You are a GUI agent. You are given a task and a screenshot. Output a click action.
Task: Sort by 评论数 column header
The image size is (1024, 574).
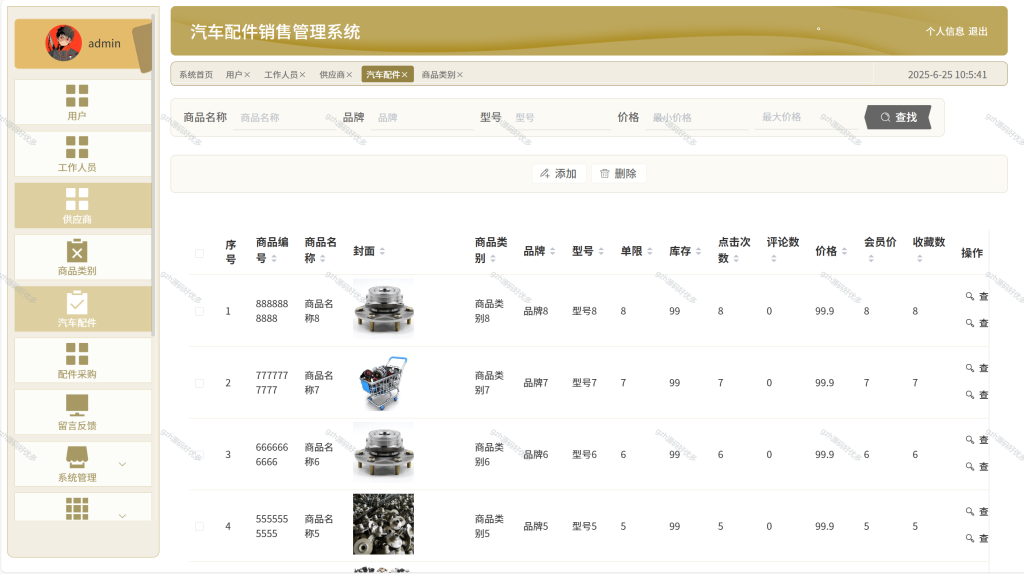click(x=782, y=250)
